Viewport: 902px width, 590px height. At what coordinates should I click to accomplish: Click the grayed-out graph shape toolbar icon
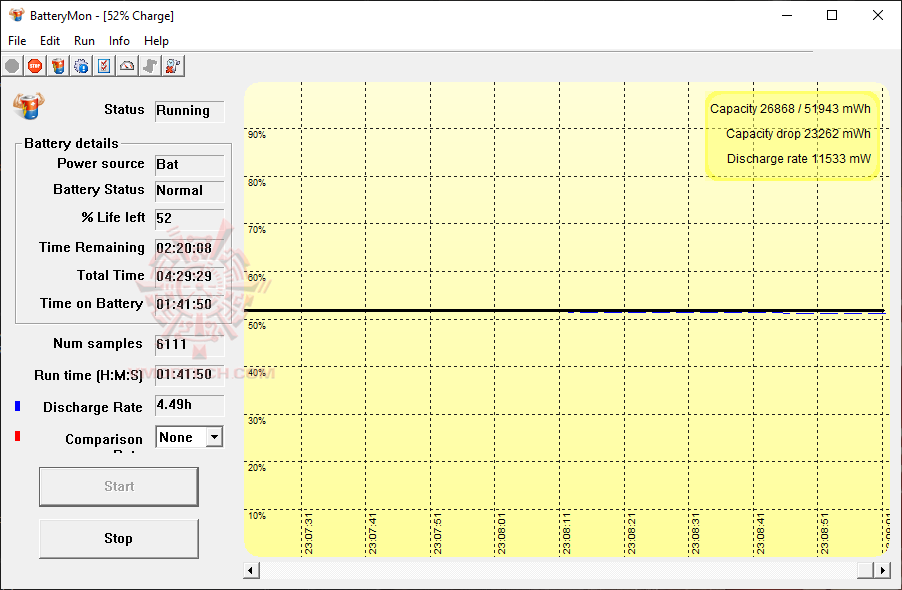(150, 66)
